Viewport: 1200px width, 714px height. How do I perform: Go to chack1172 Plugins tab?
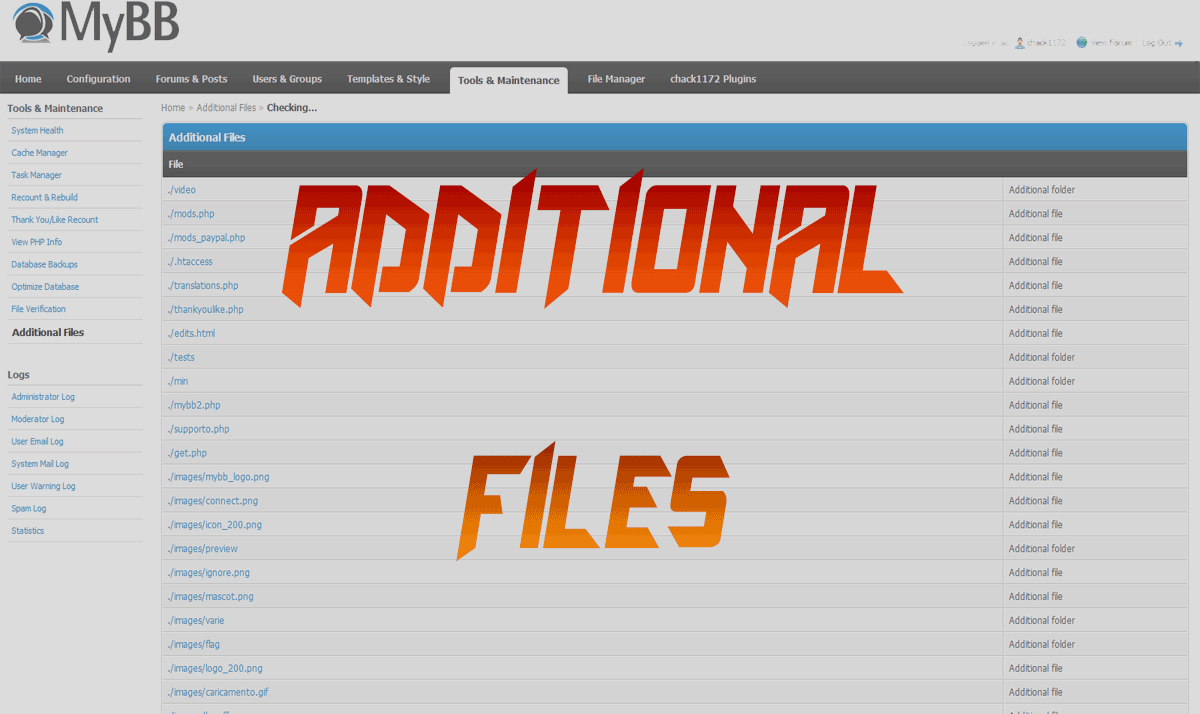(713, 79)
